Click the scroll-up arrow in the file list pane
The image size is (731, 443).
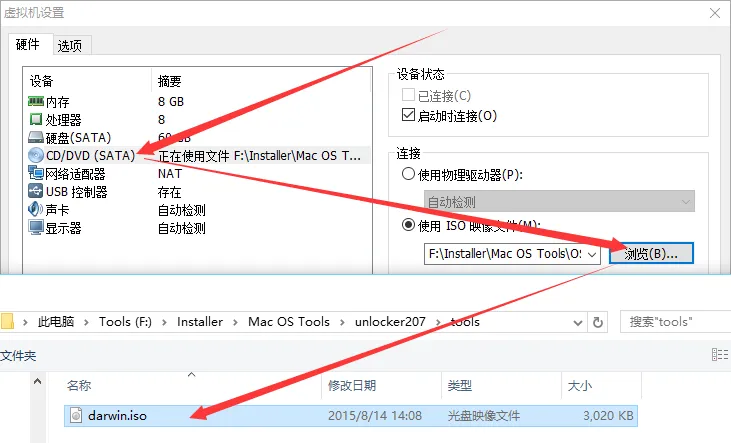pos(37,381)
